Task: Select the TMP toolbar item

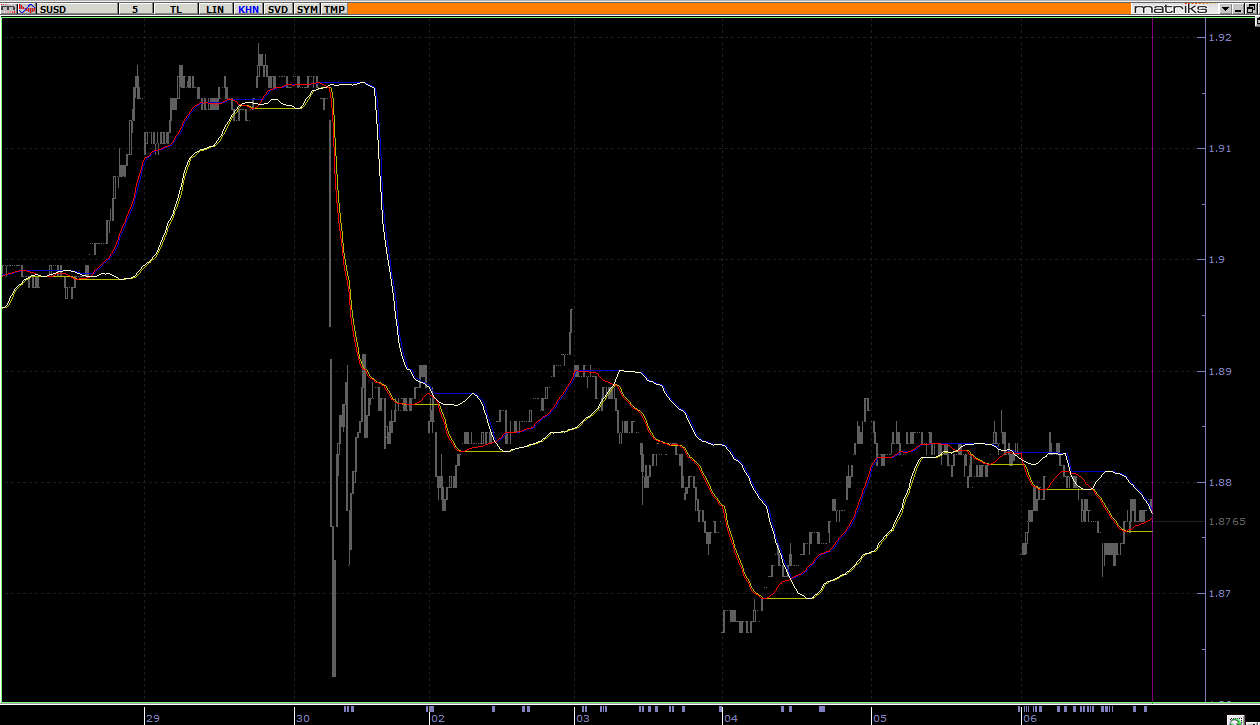Action: (x=334, y=8)
